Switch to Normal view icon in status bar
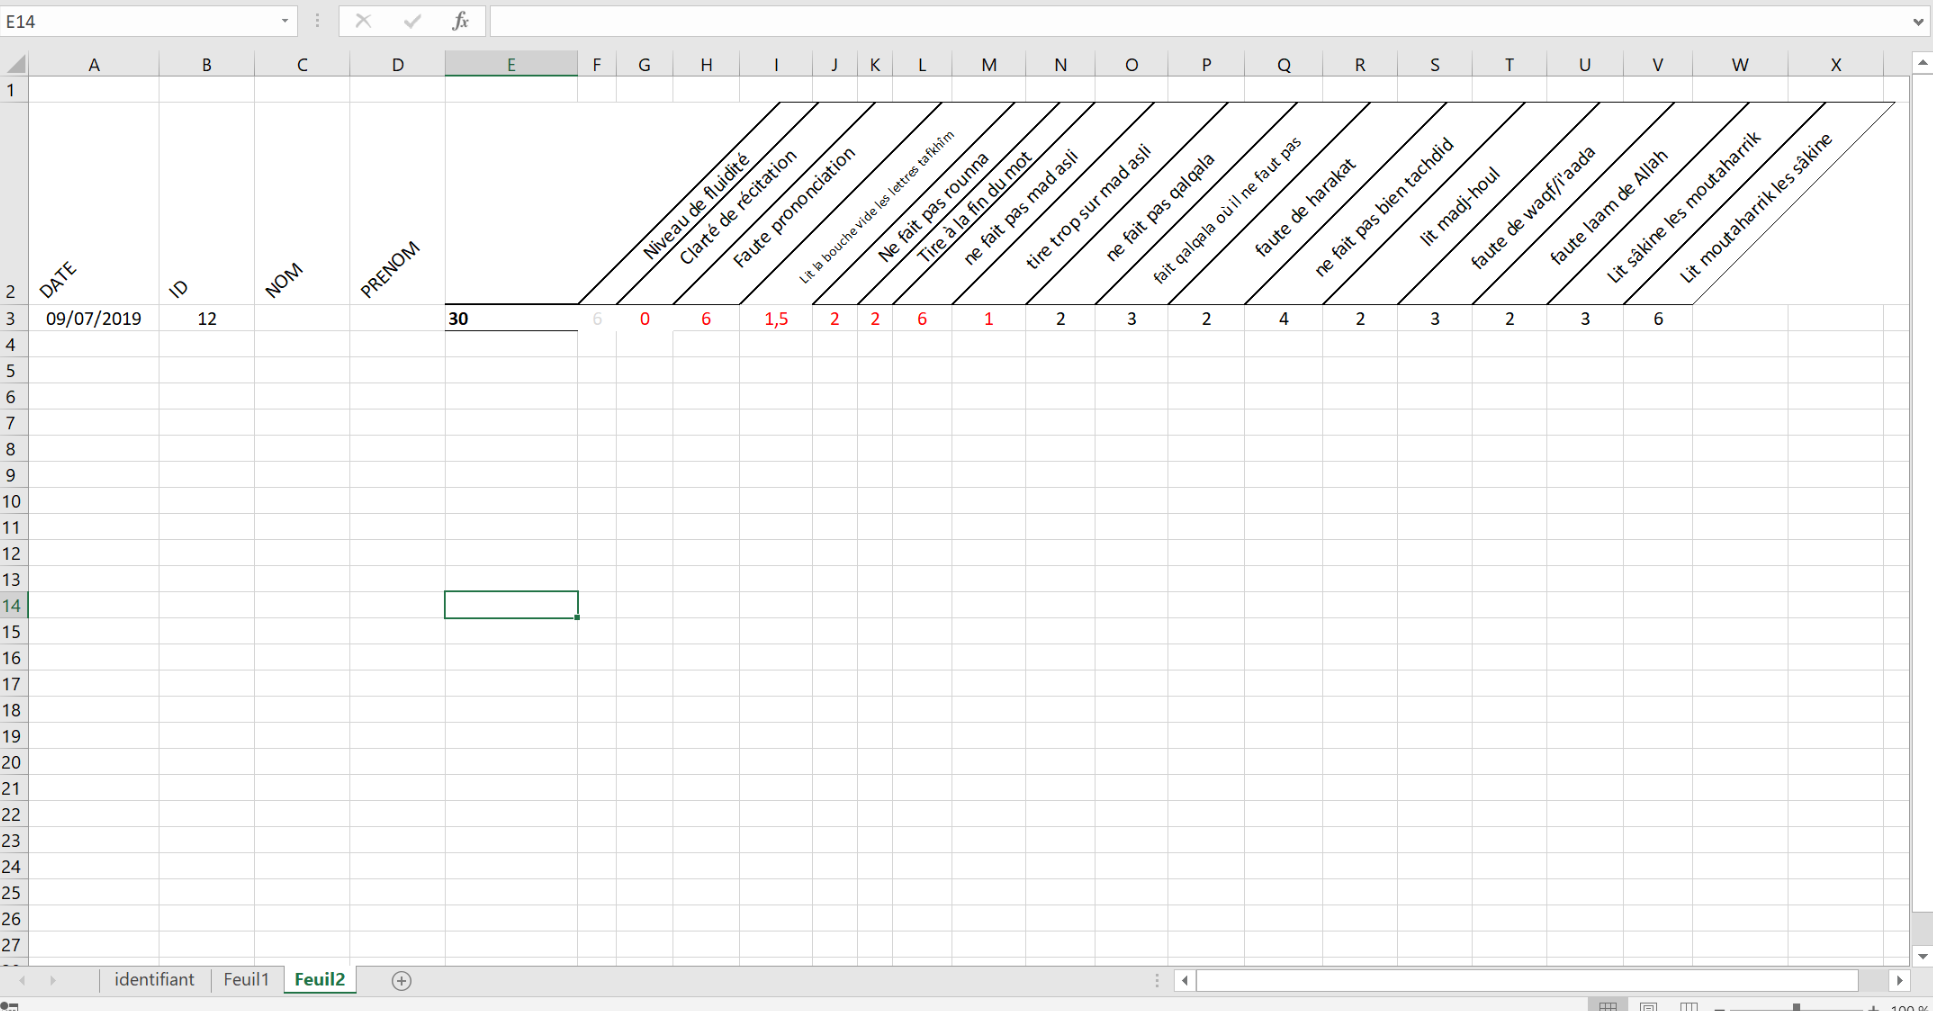 (x=1608, y=1006)
